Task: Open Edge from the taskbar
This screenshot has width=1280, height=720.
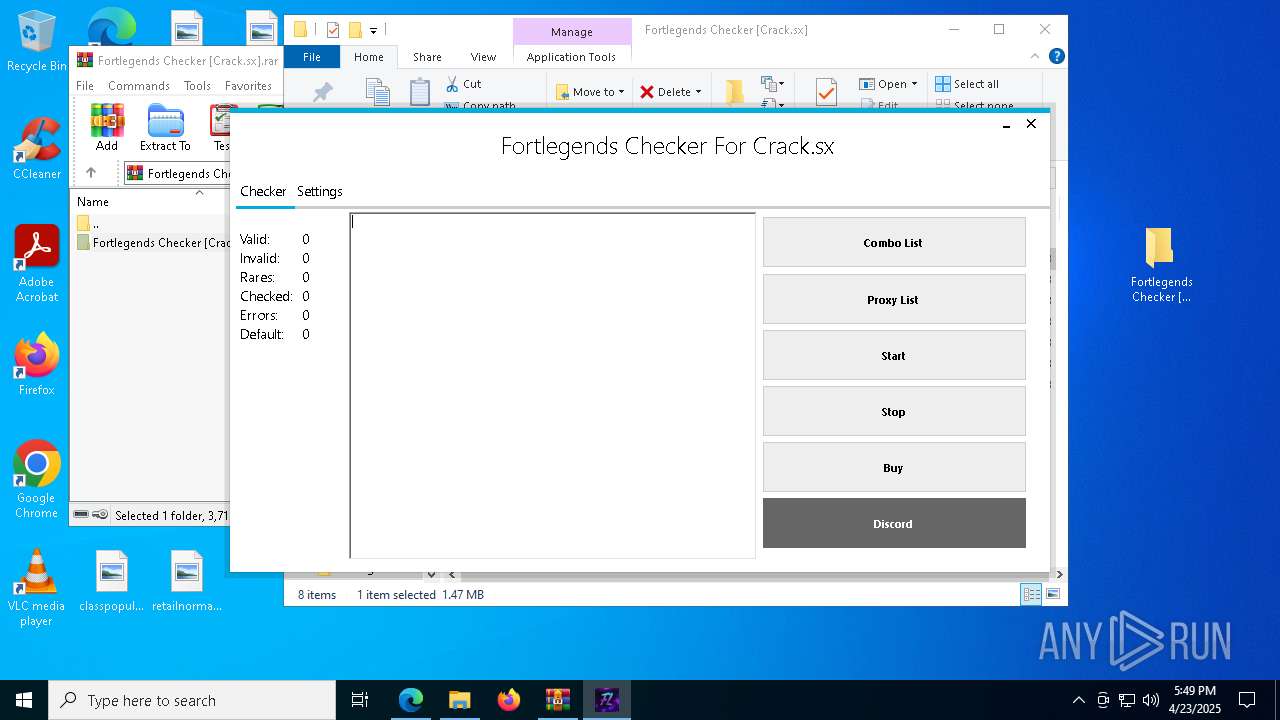Action: coord(411,700)
